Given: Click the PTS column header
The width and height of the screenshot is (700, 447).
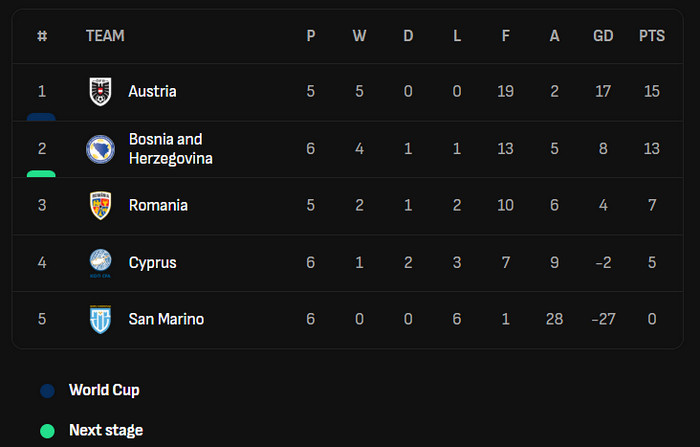Looking at the screenshot, I should pyautogui.click(x=651, y=36).
